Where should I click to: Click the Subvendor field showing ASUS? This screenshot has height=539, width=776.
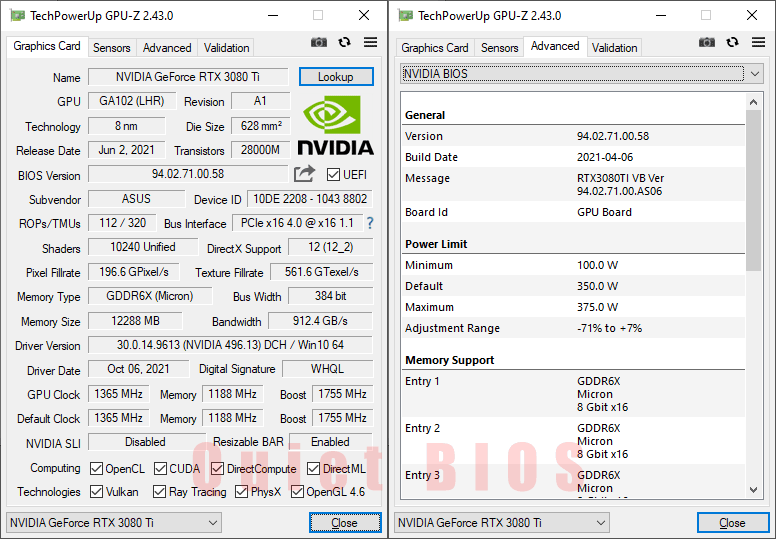coord(137,198)
